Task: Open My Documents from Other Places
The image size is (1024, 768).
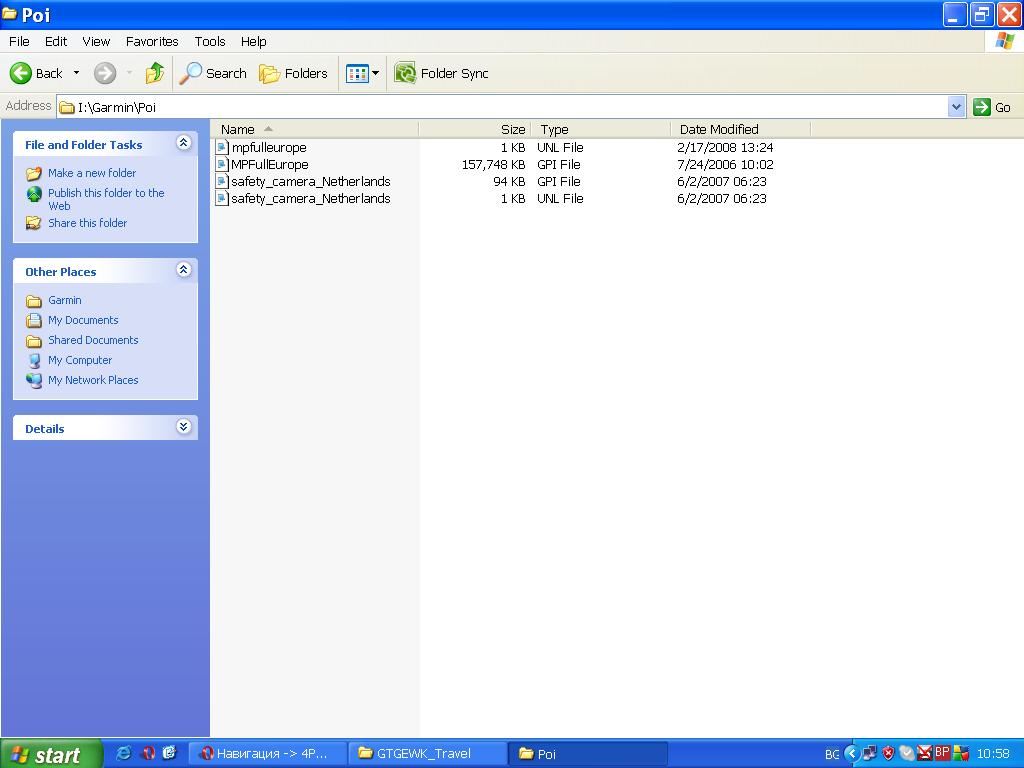Action: [x=83, y=320]
